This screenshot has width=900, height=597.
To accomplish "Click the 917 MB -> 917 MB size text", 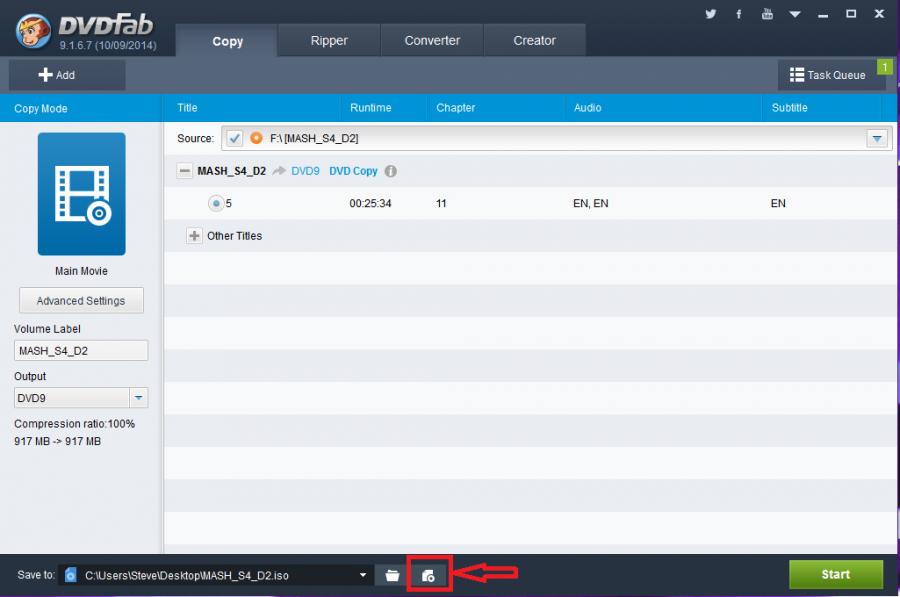I will 57,441.
